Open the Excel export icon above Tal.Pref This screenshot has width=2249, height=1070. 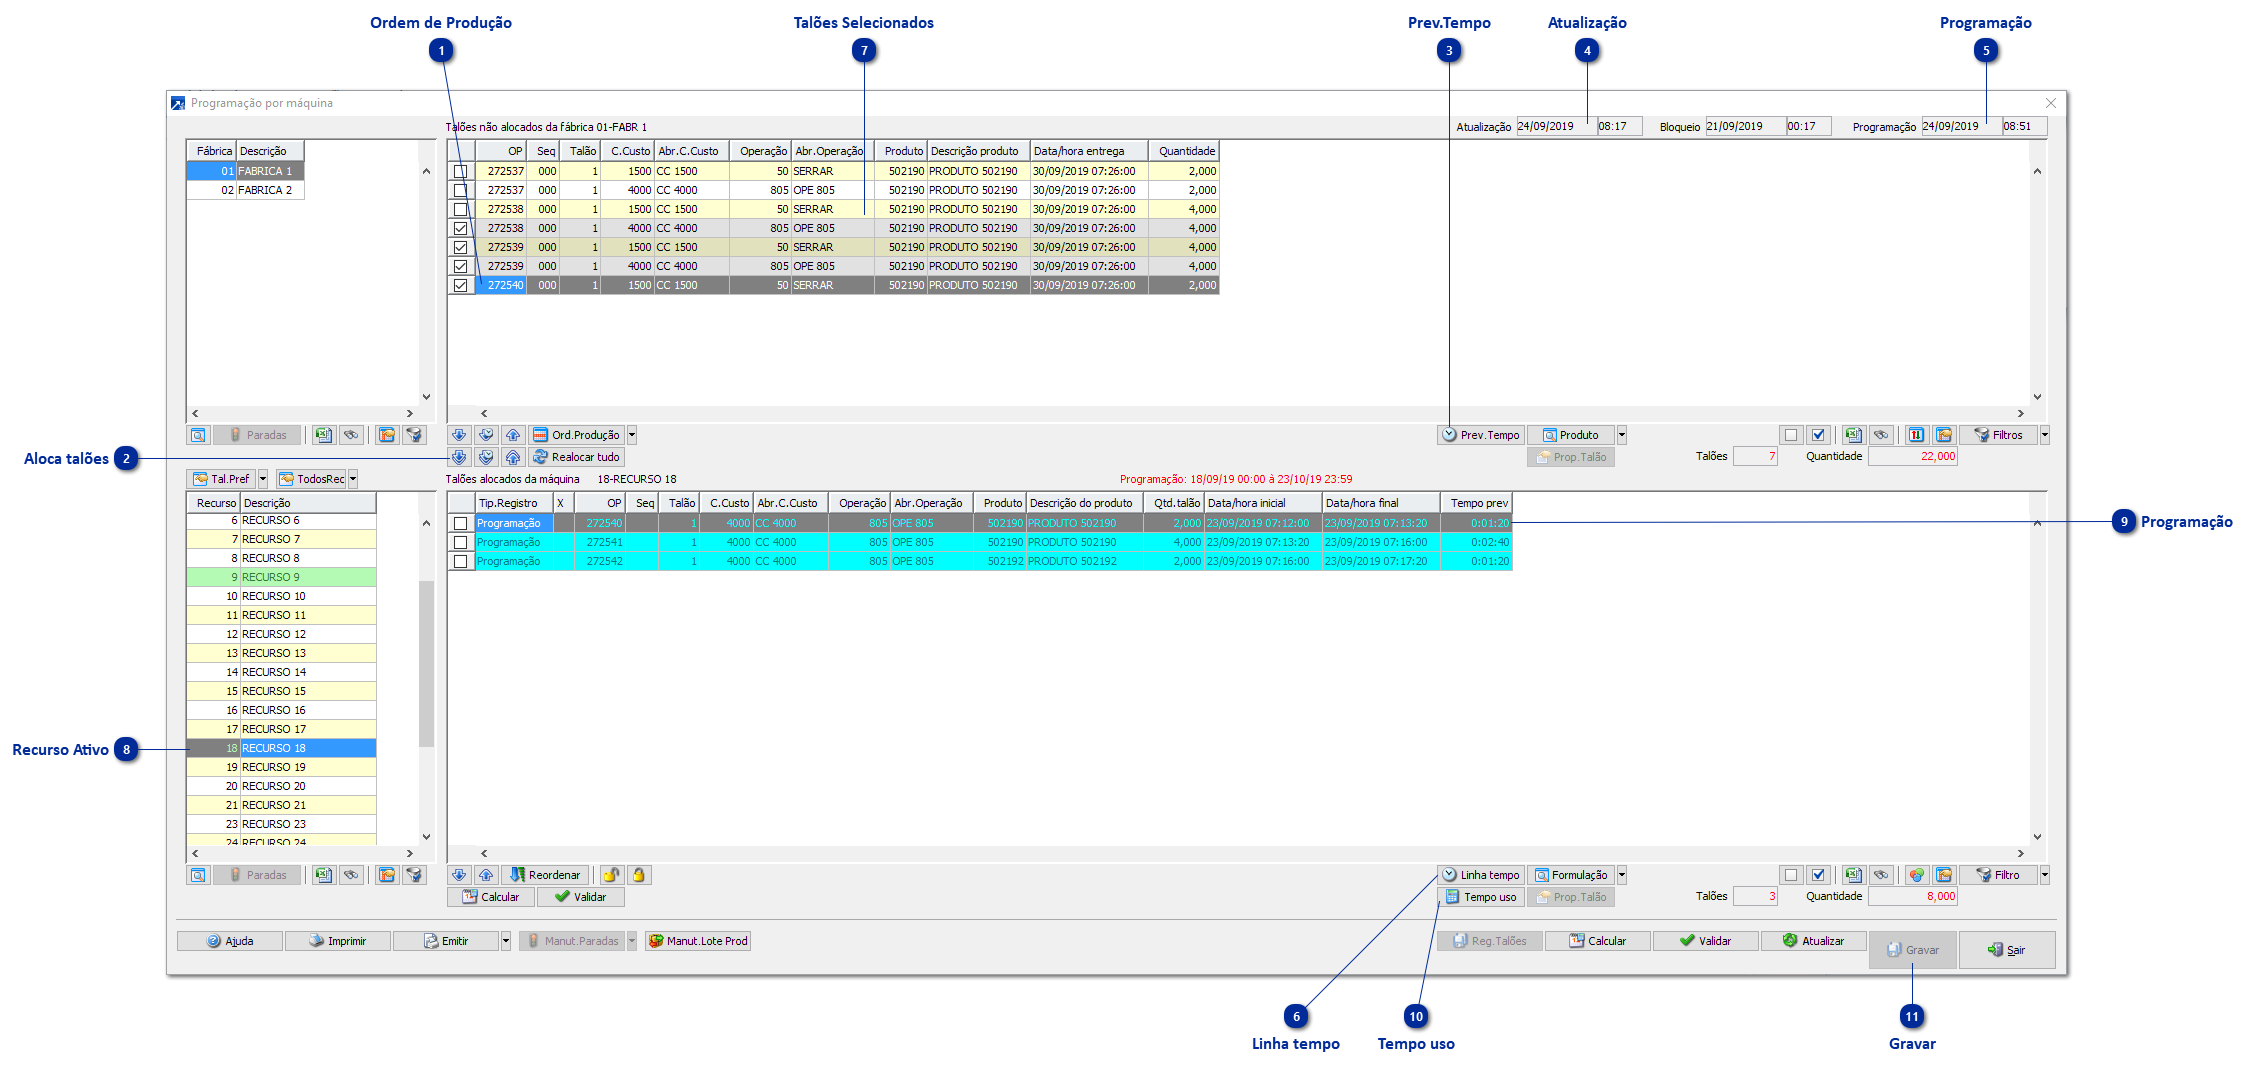pyautogui.click(x=324, y=434)
